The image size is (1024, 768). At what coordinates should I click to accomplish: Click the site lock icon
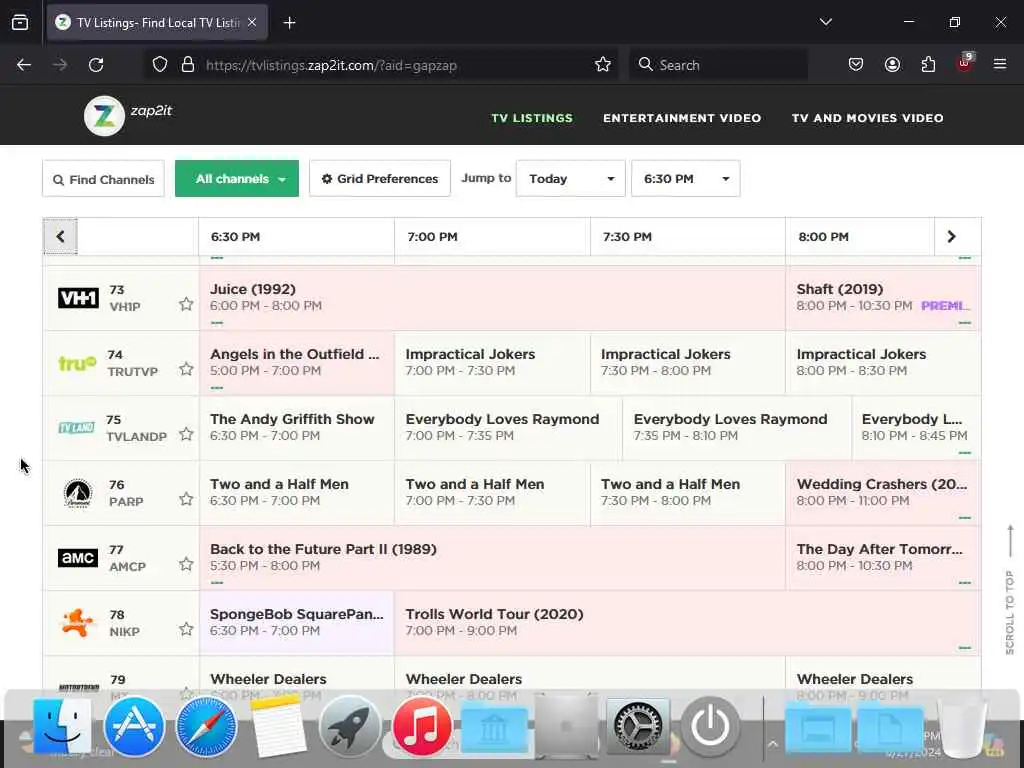click(x=188, y=65)
